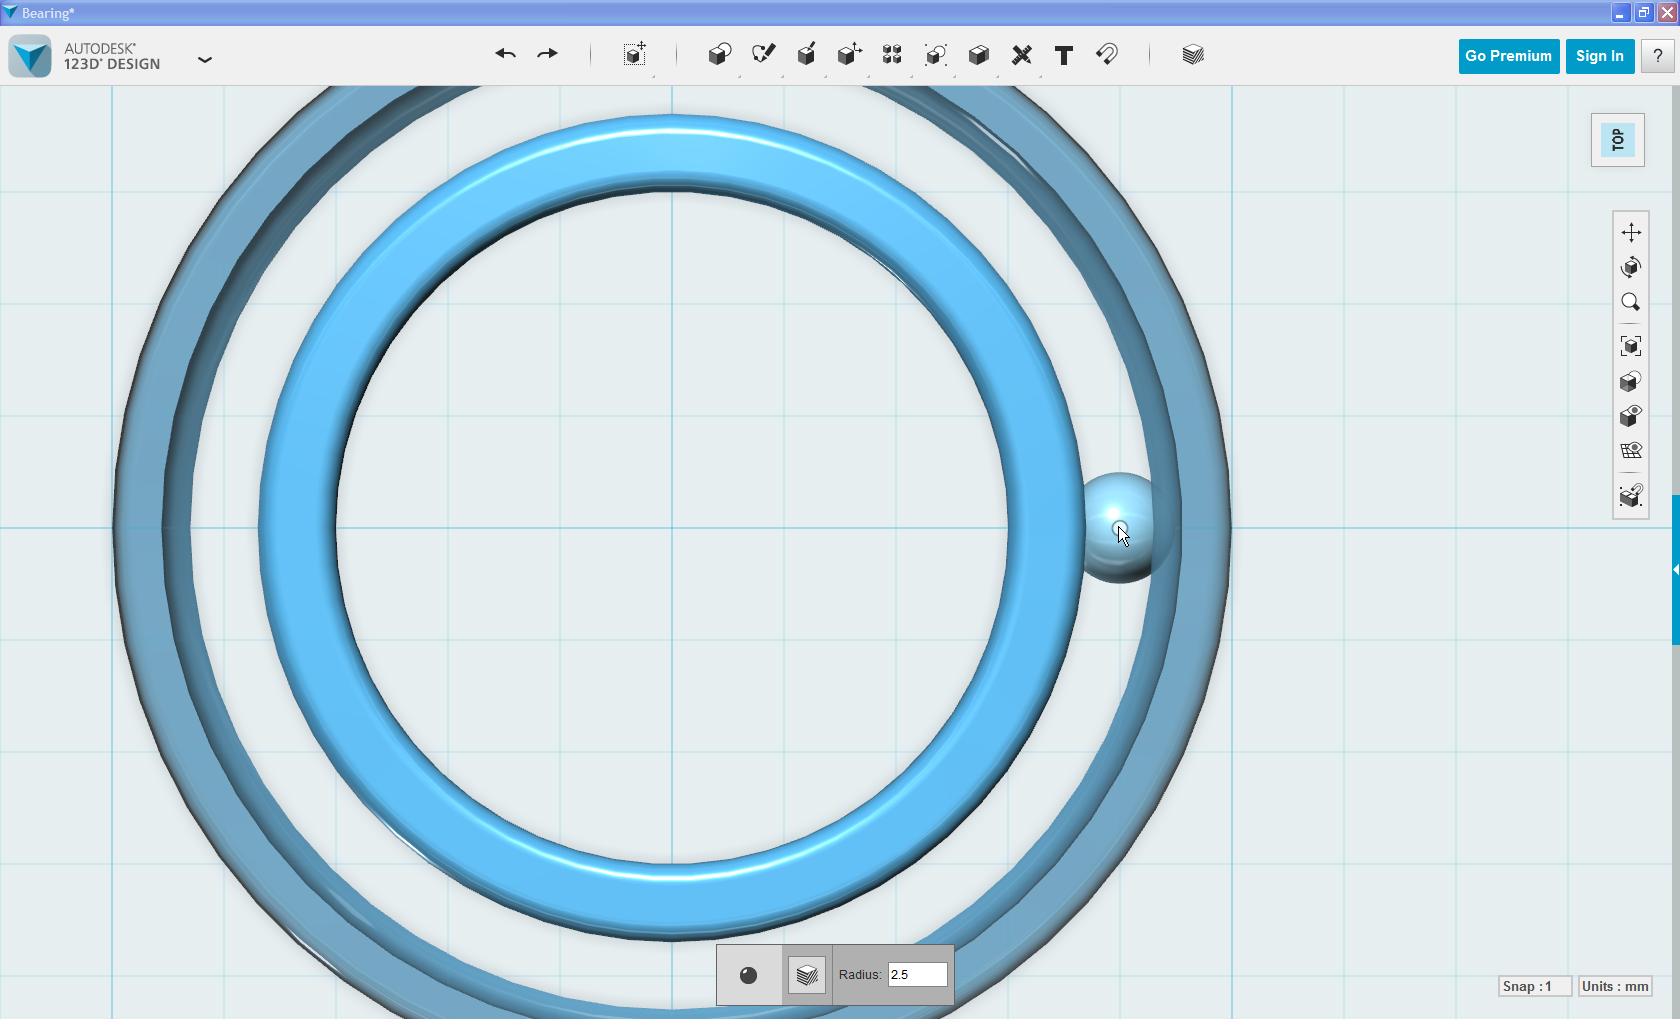Image resolution: width=1680 pixels, height=1019 pixels.
Task: Toggle snap while moving icon in navigation bar
Action: pos(1631,495)
